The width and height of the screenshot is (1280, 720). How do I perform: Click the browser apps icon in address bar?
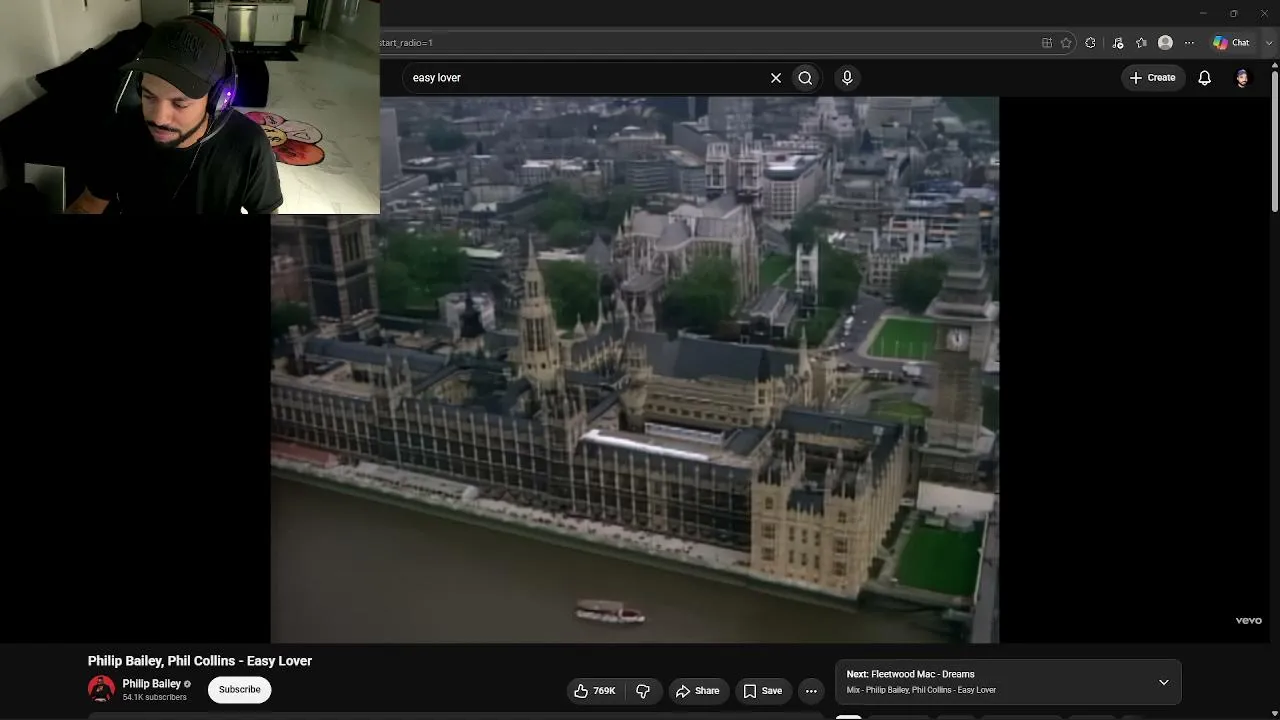coord(1047,43)
